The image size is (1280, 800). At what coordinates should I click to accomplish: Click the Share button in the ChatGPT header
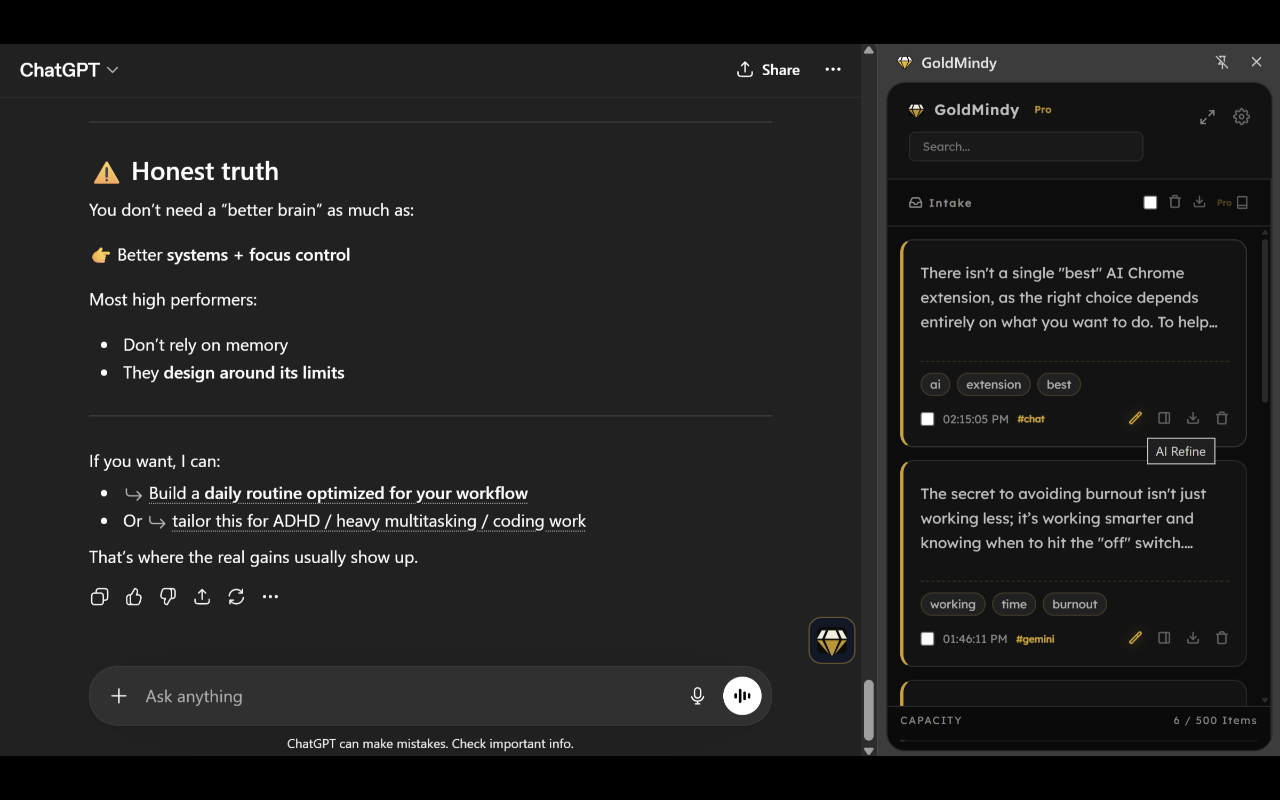click(768, 70)
